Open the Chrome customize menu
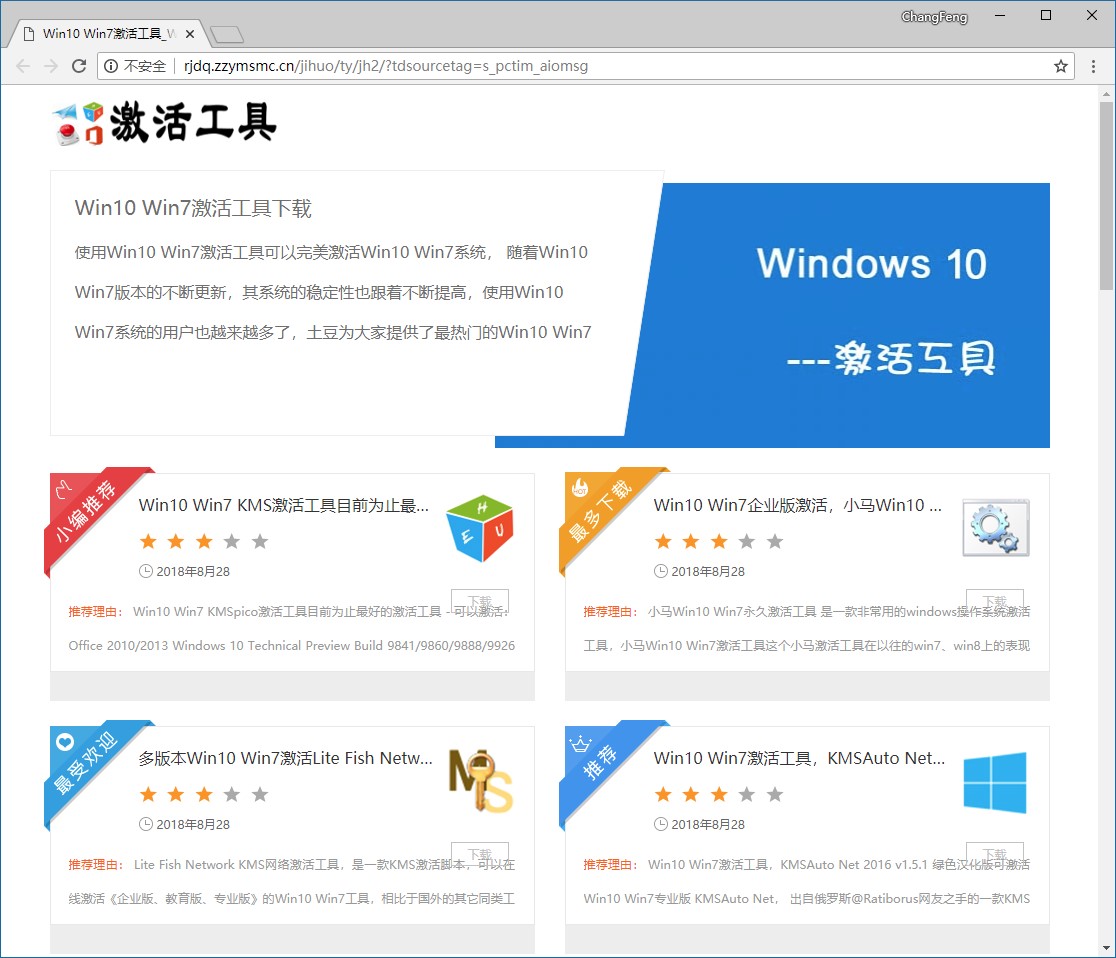This screenshot has height=958, width=1116. [1094, 66]
